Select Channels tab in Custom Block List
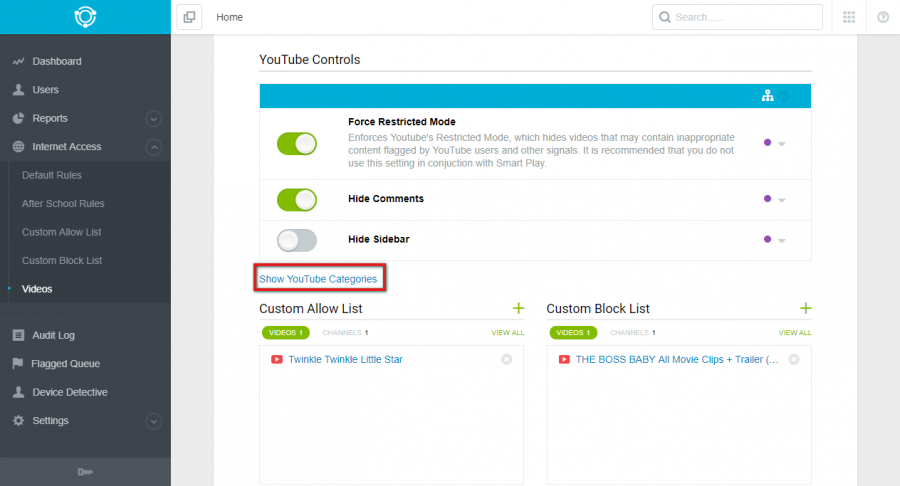 point(633,333)
